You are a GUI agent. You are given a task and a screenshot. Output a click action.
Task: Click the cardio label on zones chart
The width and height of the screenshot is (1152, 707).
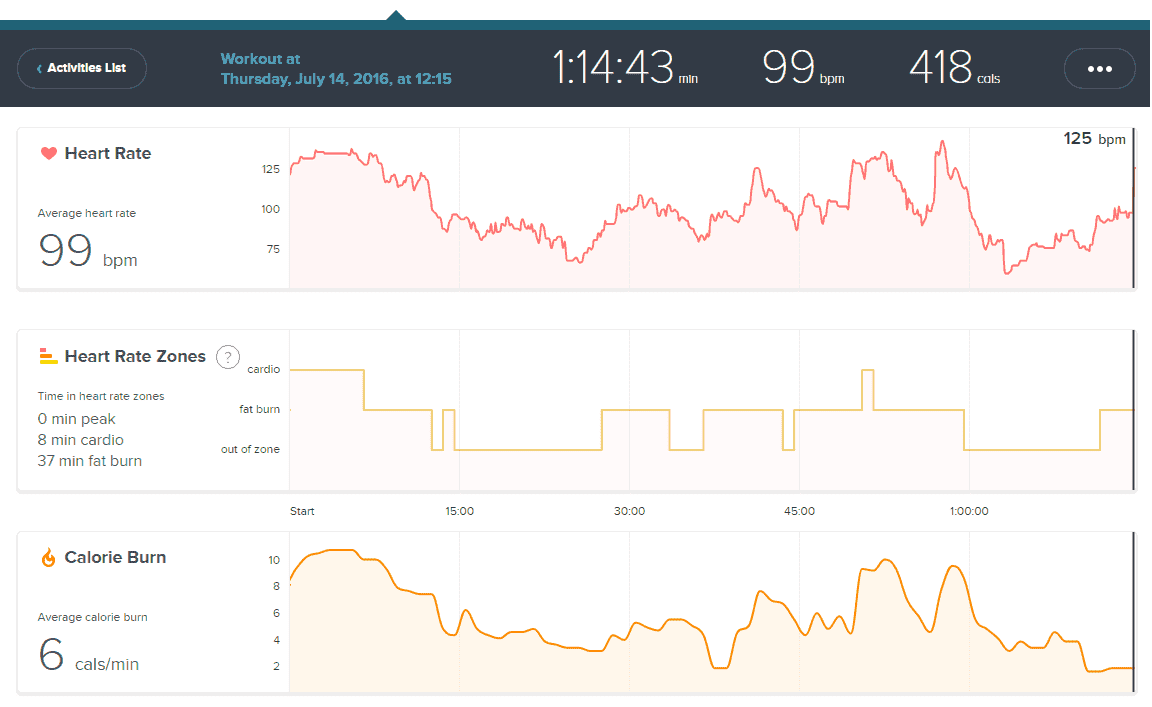point(263,370)
